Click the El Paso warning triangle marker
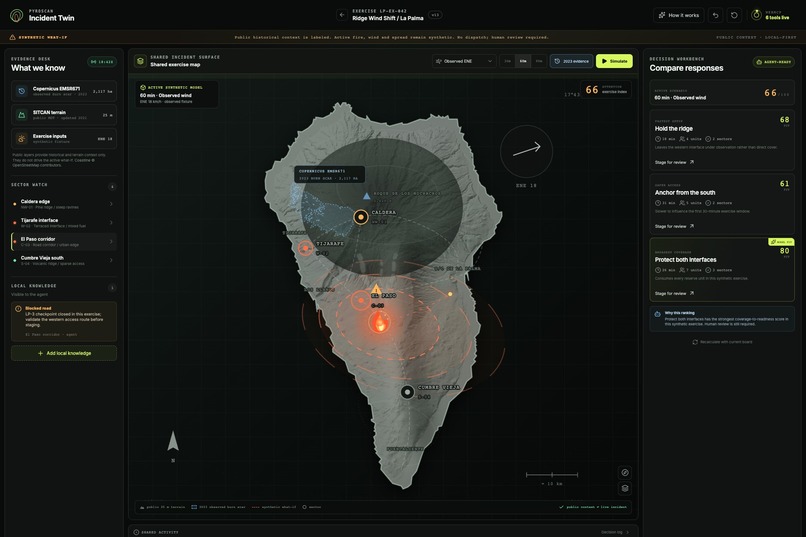Viewport: 806px width, 537px height. [x=376, y=289]
